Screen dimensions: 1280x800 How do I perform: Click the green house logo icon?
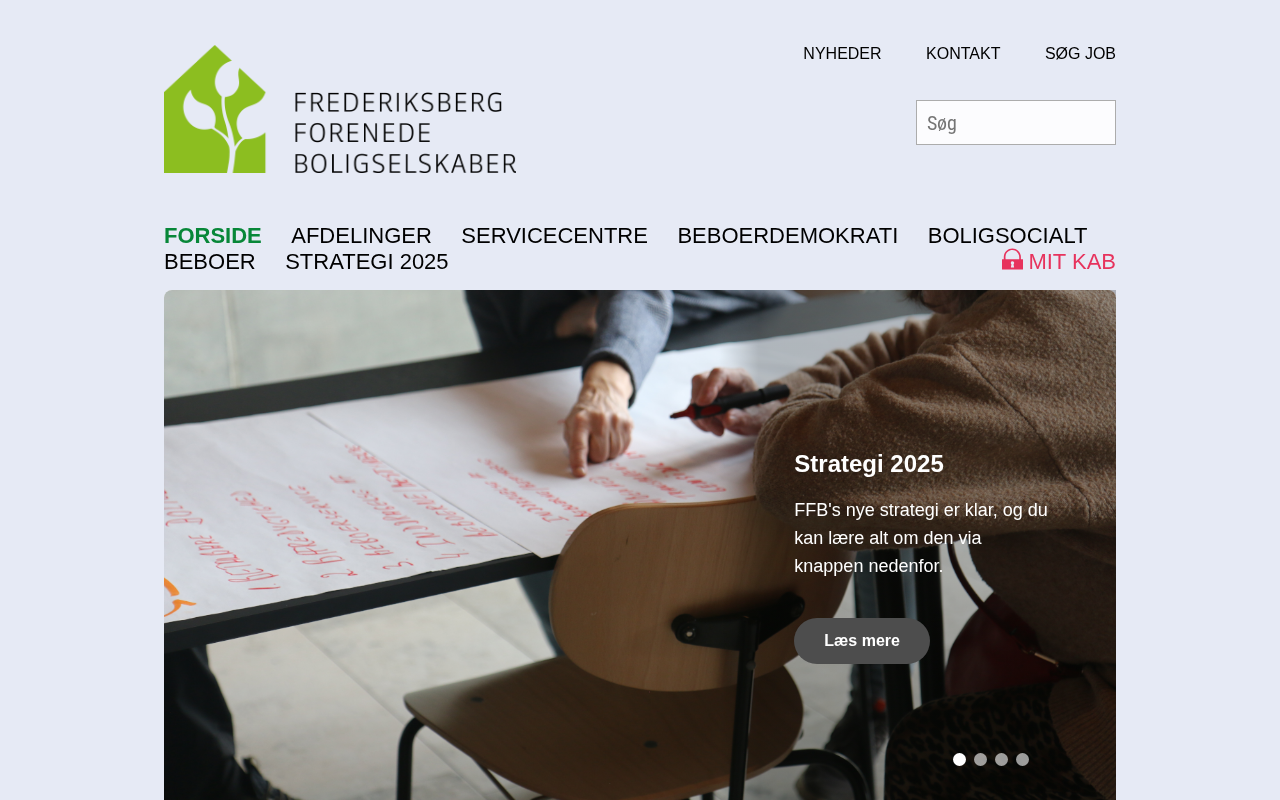215,109
